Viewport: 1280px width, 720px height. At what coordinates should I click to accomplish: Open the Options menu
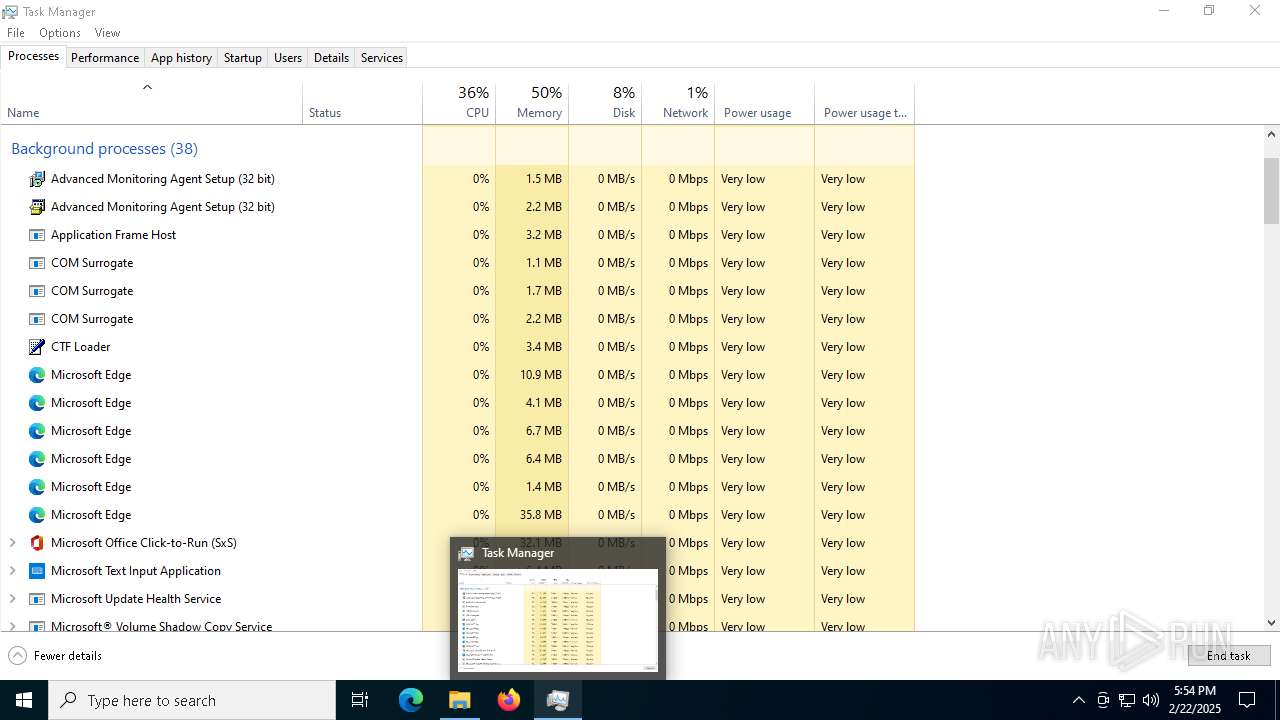[x=60, y=33]
